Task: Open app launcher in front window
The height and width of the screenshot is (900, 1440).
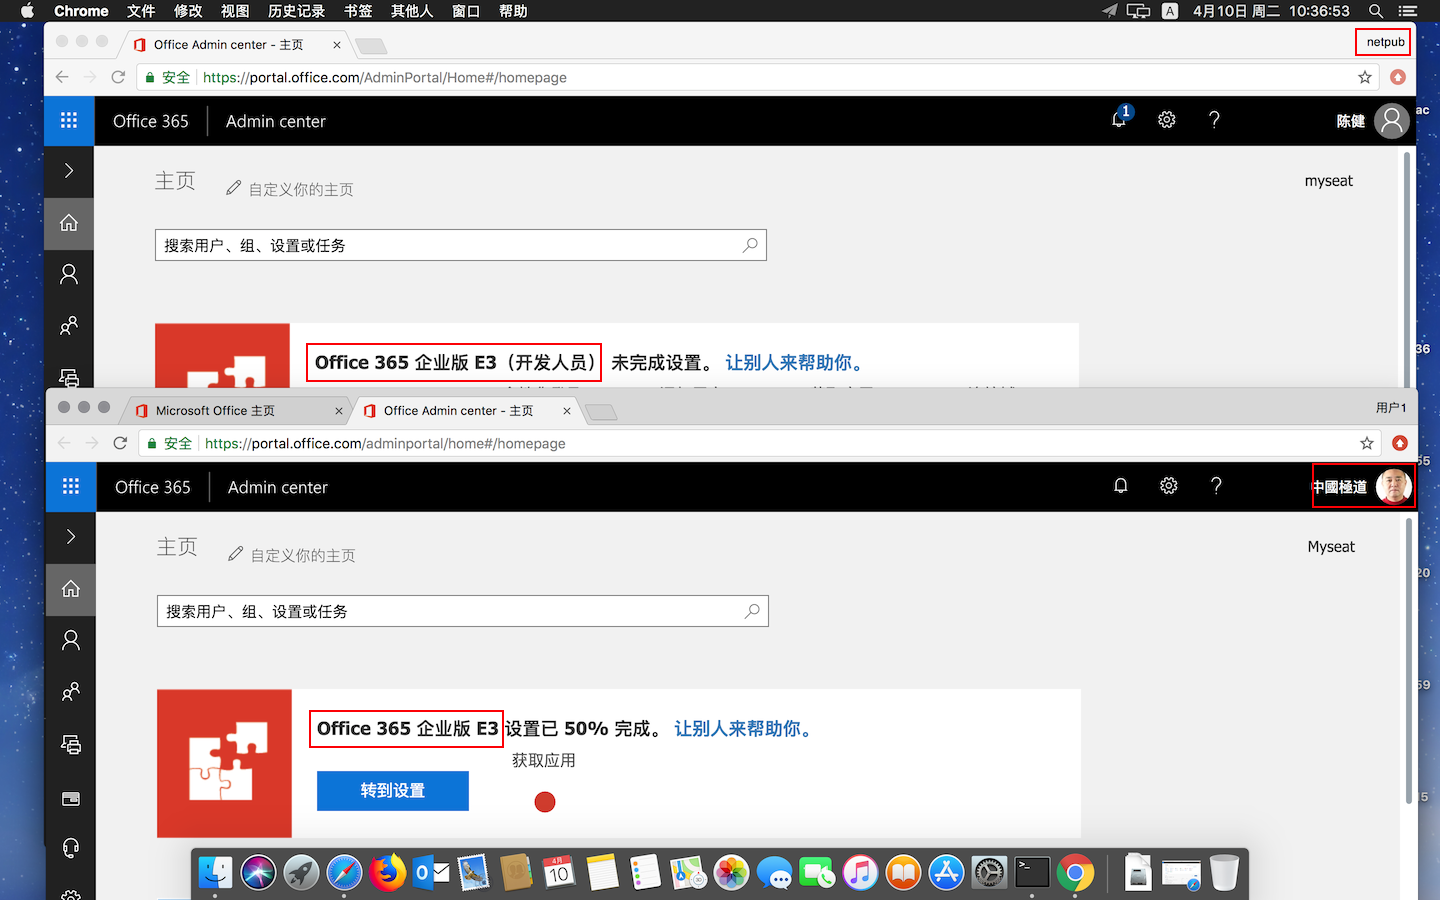Action: click(71, 487)
